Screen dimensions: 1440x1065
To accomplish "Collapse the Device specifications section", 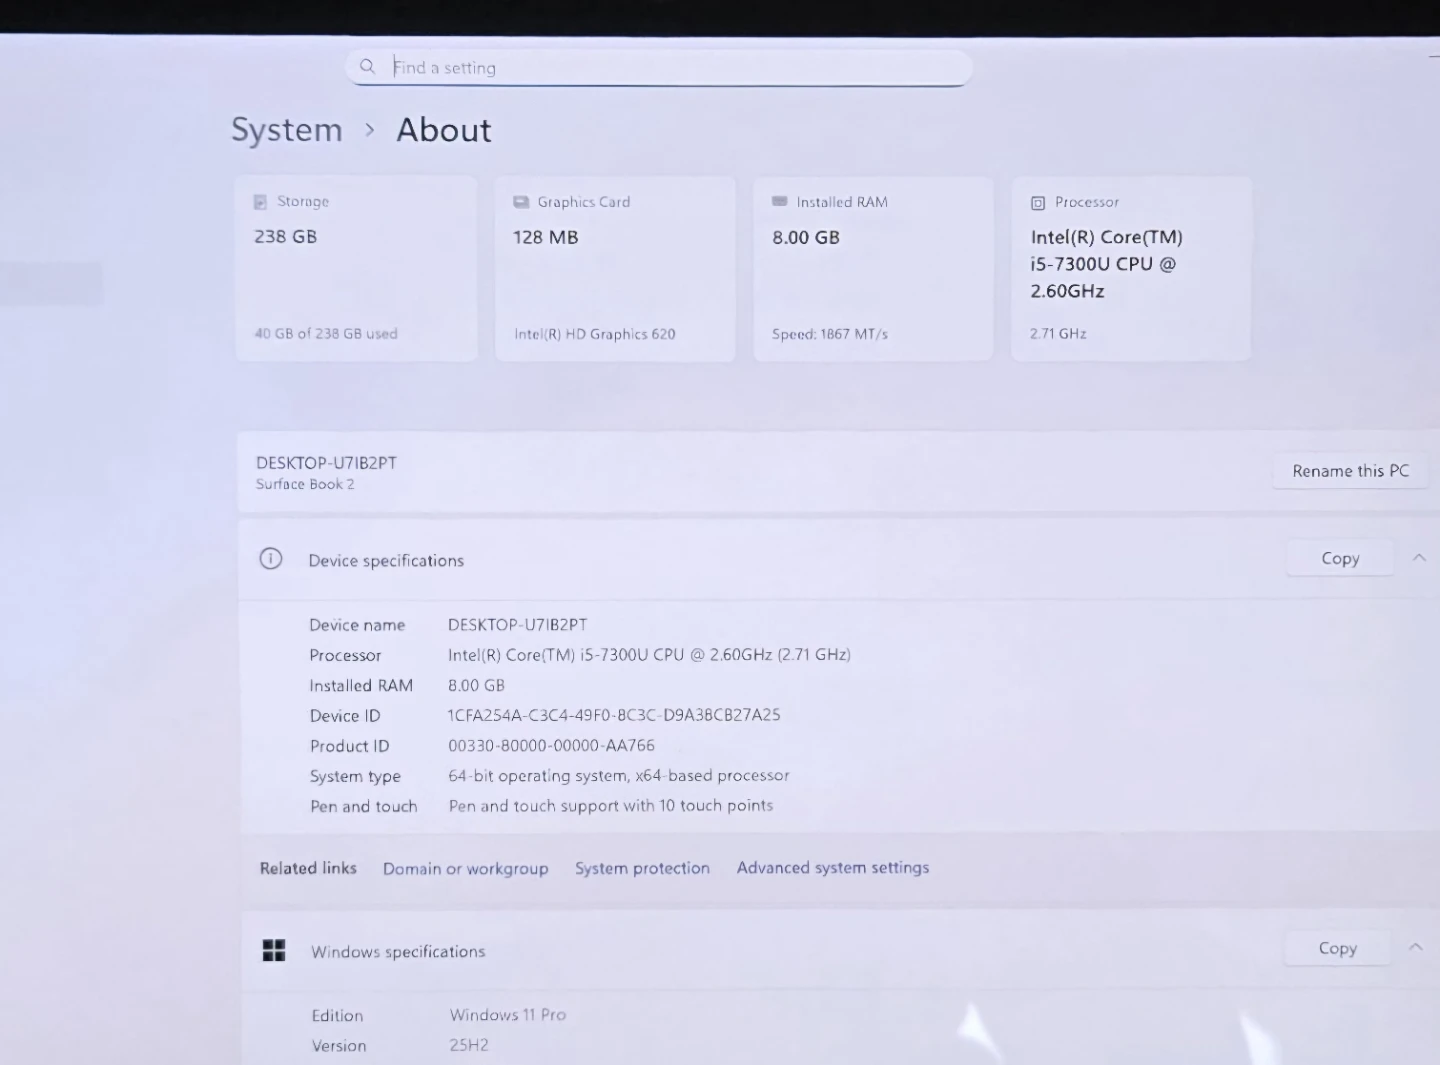I will (x=1419, y=558).
